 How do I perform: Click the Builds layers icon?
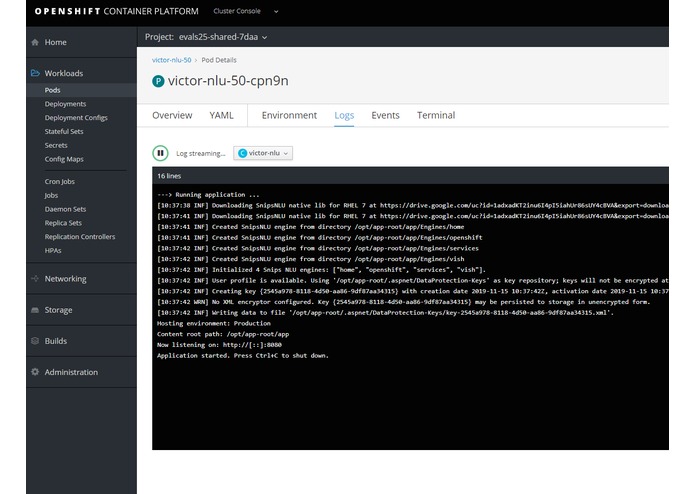[x=35, y=341]
